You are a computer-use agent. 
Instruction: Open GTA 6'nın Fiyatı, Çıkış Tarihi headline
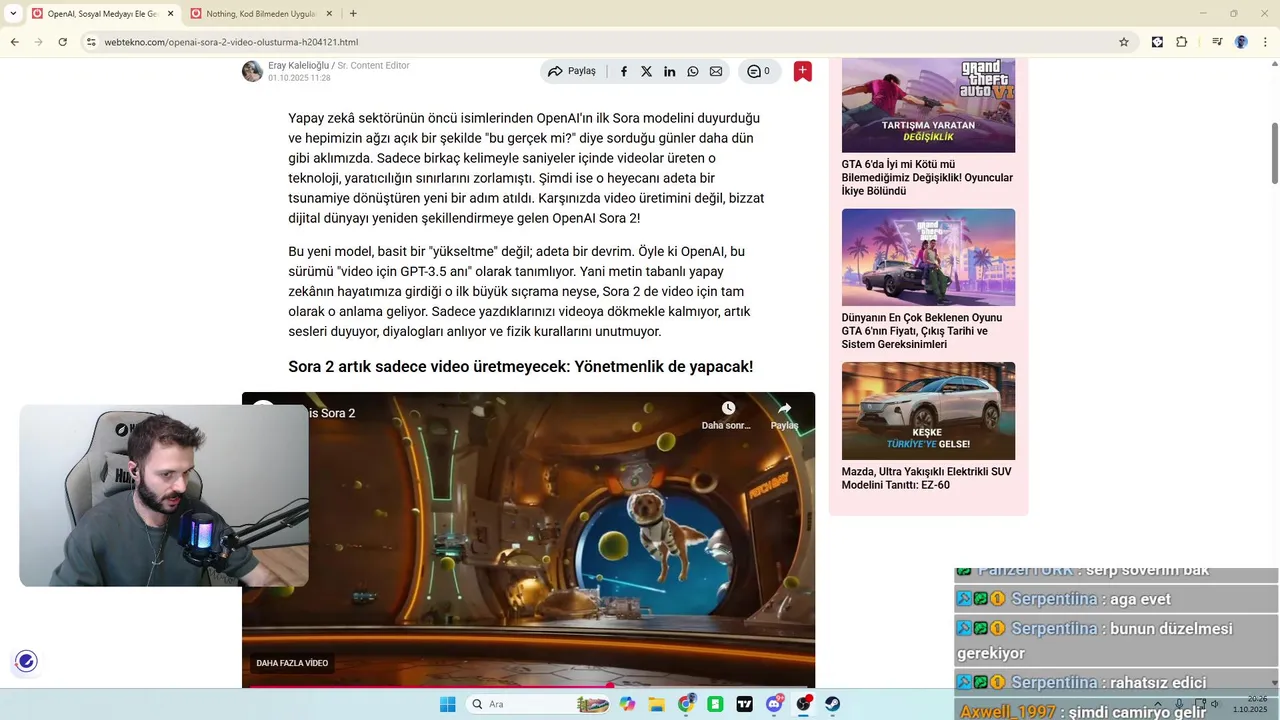pyautogui.click(x=922, y=331)
